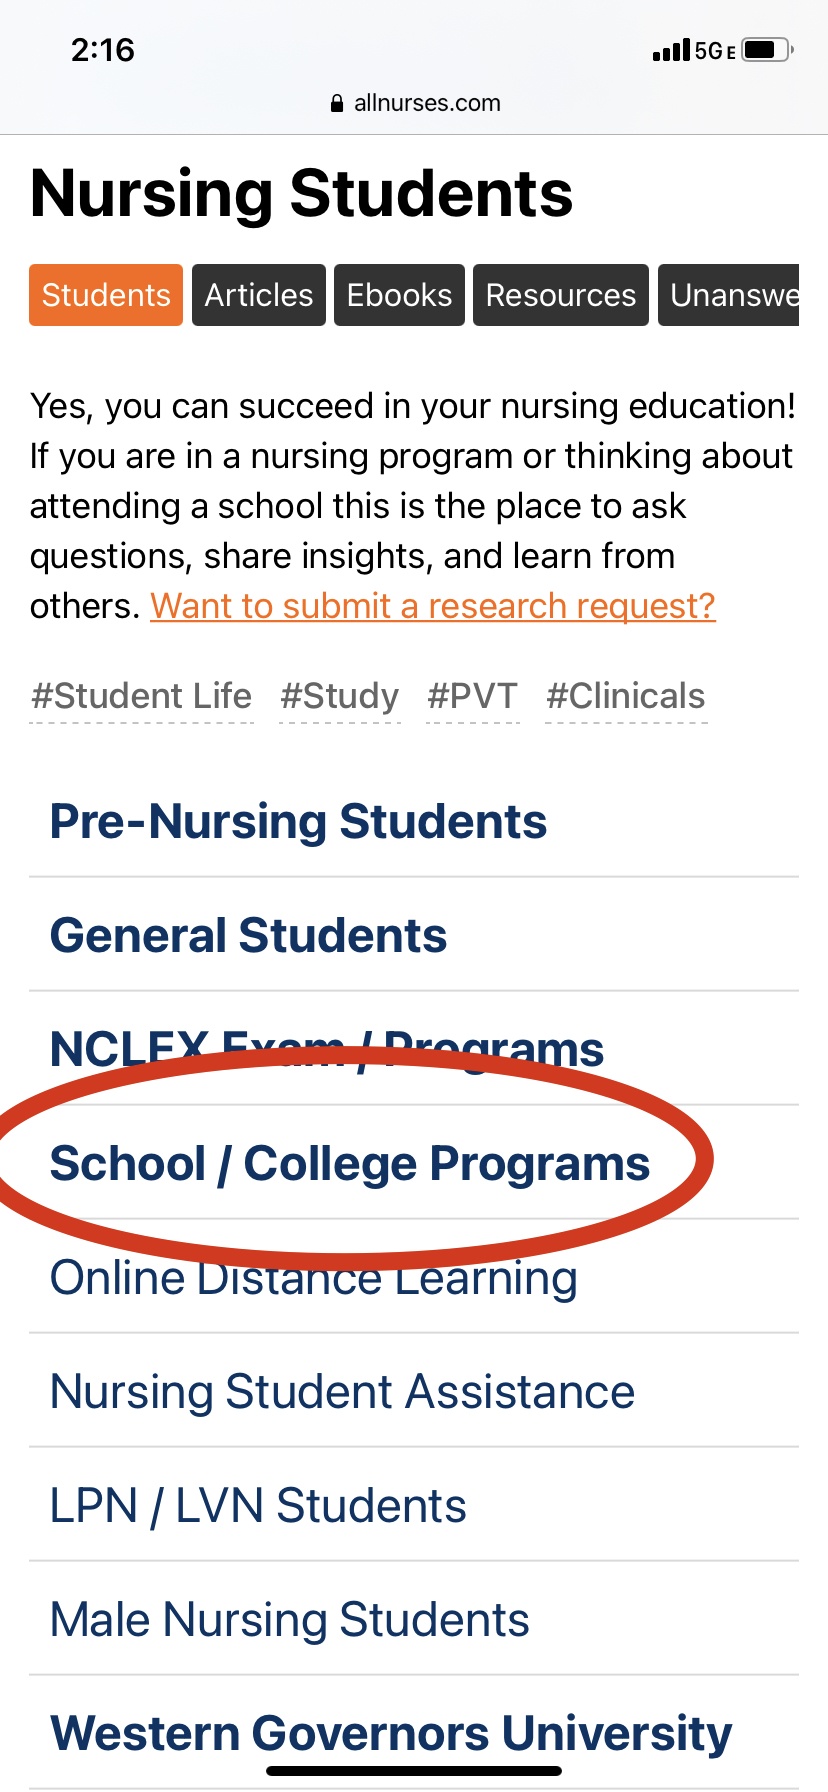Open the Unanswered tab
The height and width of the screenshot is (1792, 828).
(730, 295)
